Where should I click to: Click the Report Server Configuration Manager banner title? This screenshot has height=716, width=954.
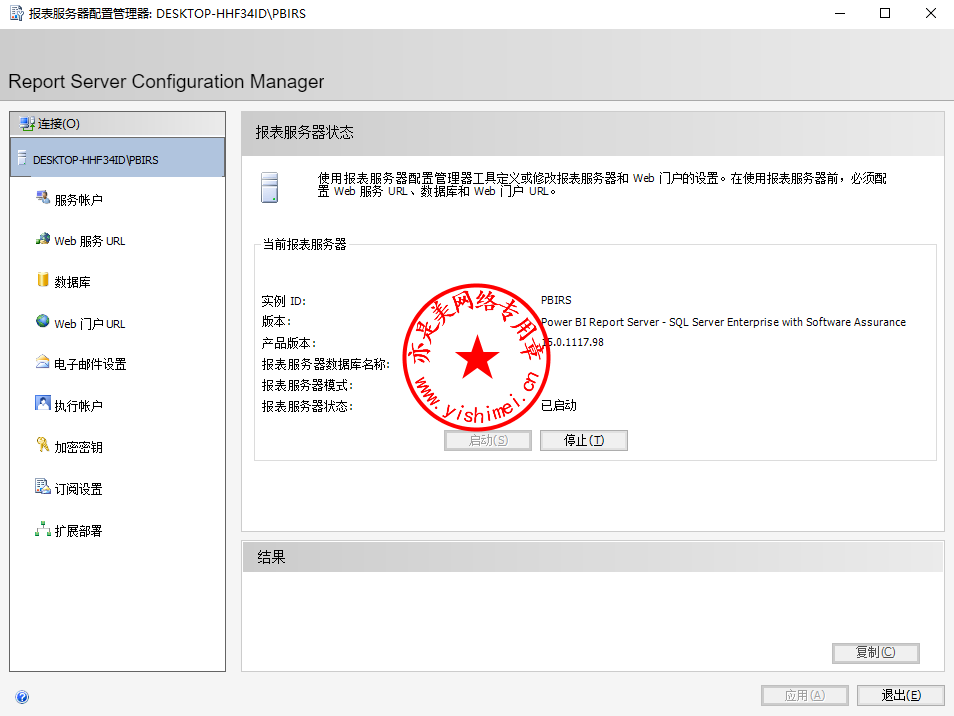[166, 82]
